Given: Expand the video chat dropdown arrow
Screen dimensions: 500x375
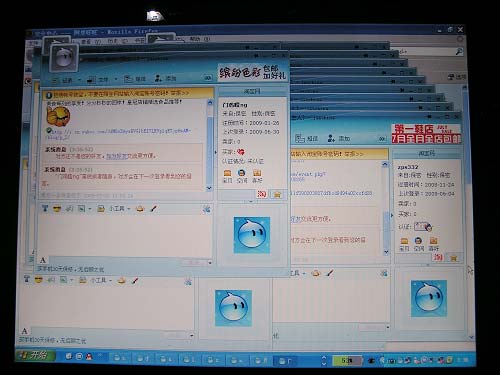Looking at the screenshot, I should [x=79, y=80].
